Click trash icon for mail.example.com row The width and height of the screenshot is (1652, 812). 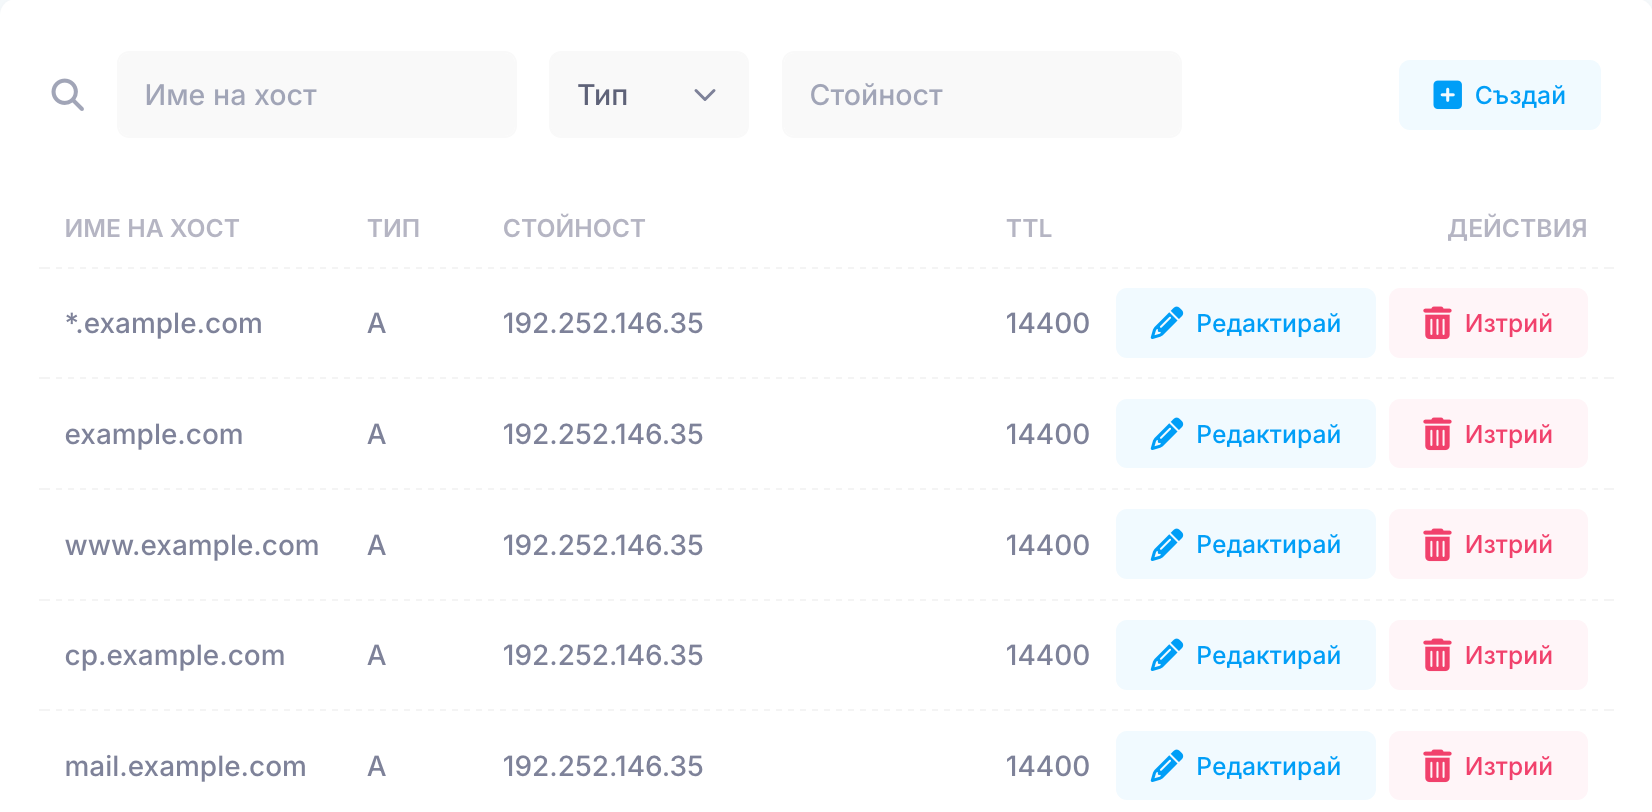click(1437, 766)
